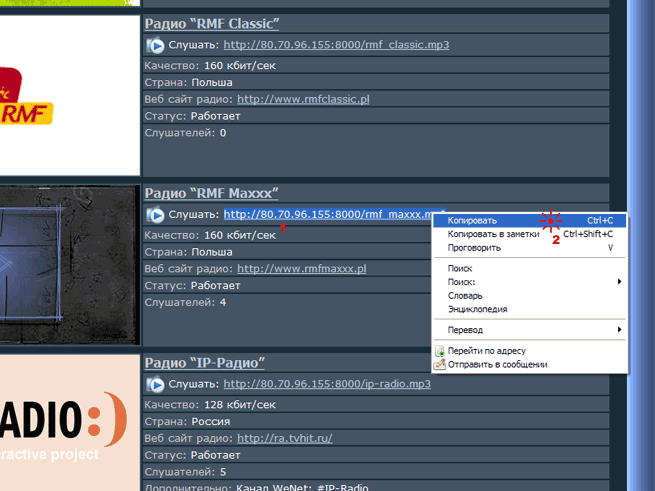655x491 pixels.
Task: Open the Радио "IP-Радио" heading link
Action: point(205,363)
